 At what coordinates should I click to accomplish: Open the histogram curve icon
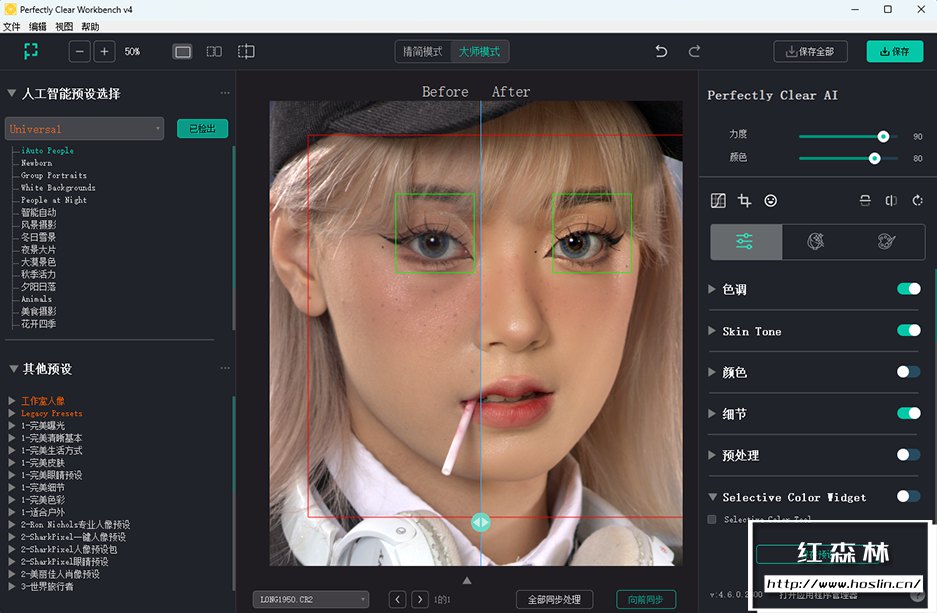[x=718, y=201]
